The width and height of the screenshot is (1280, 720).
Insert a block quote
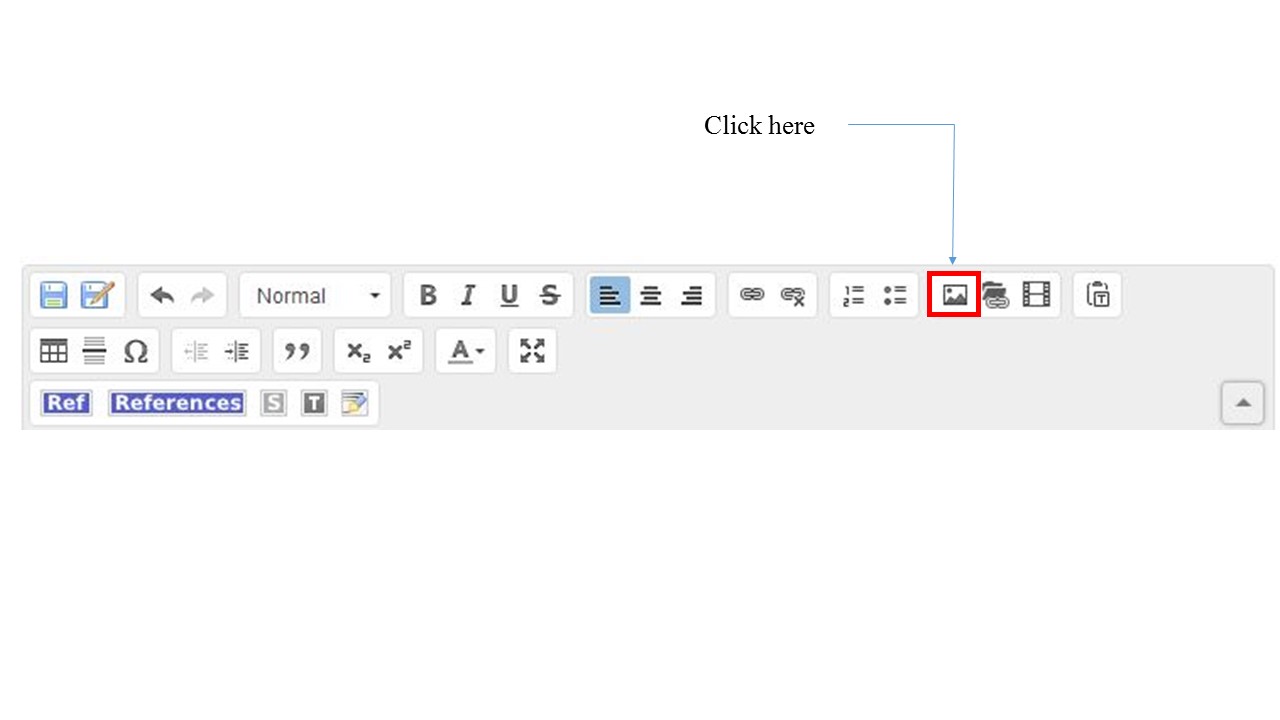point(297,351)
